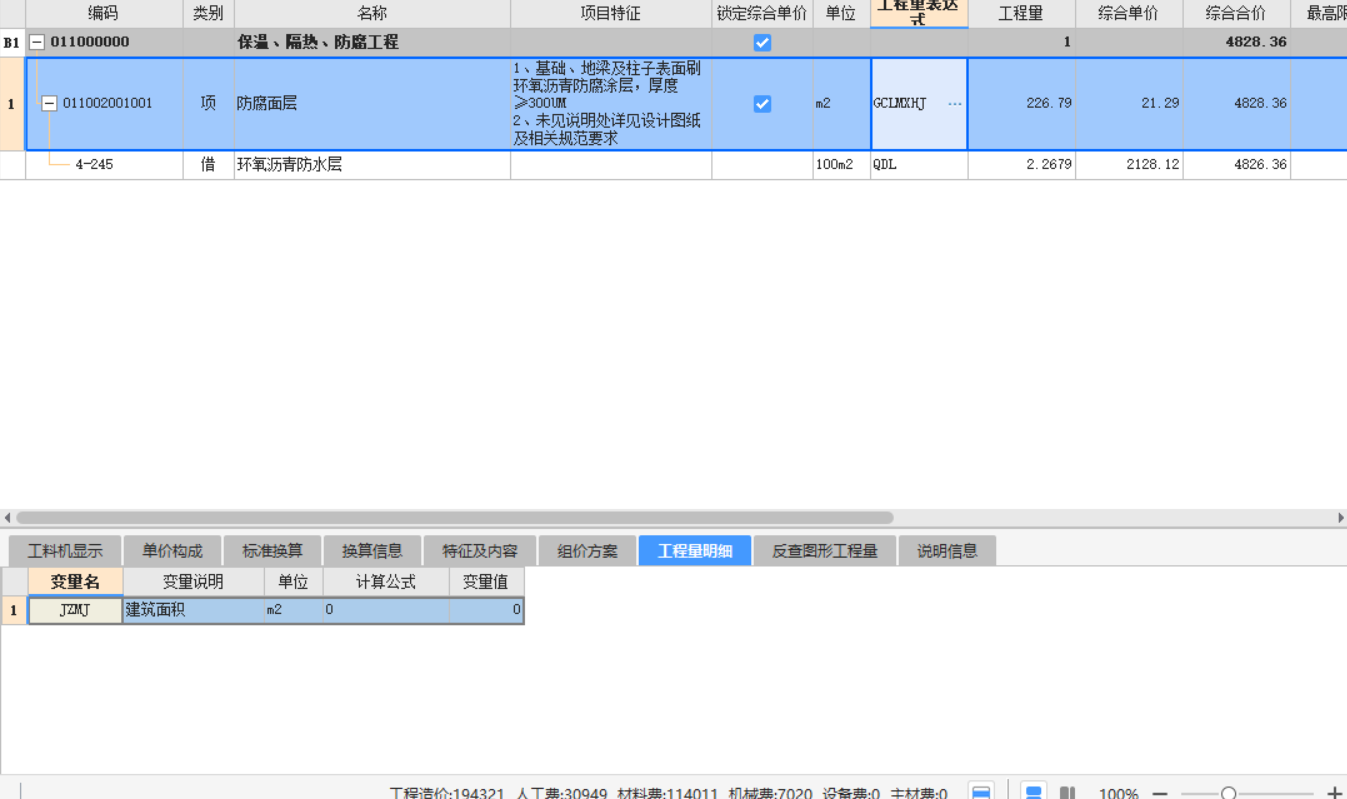The height and width of the screenshot is (799, 1347).
Task: Click the zoom slider handle
Action: (x=1228, y=794)
